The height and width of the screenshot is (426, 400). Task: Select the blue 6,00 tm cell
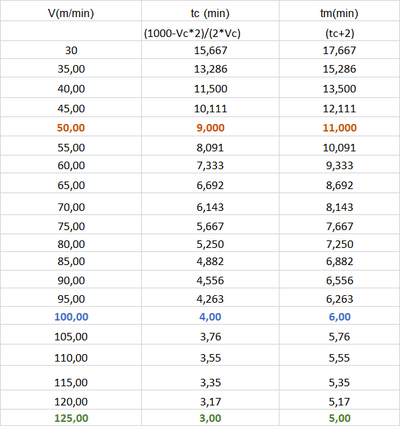pyautogui.click(x=339, y=316)
